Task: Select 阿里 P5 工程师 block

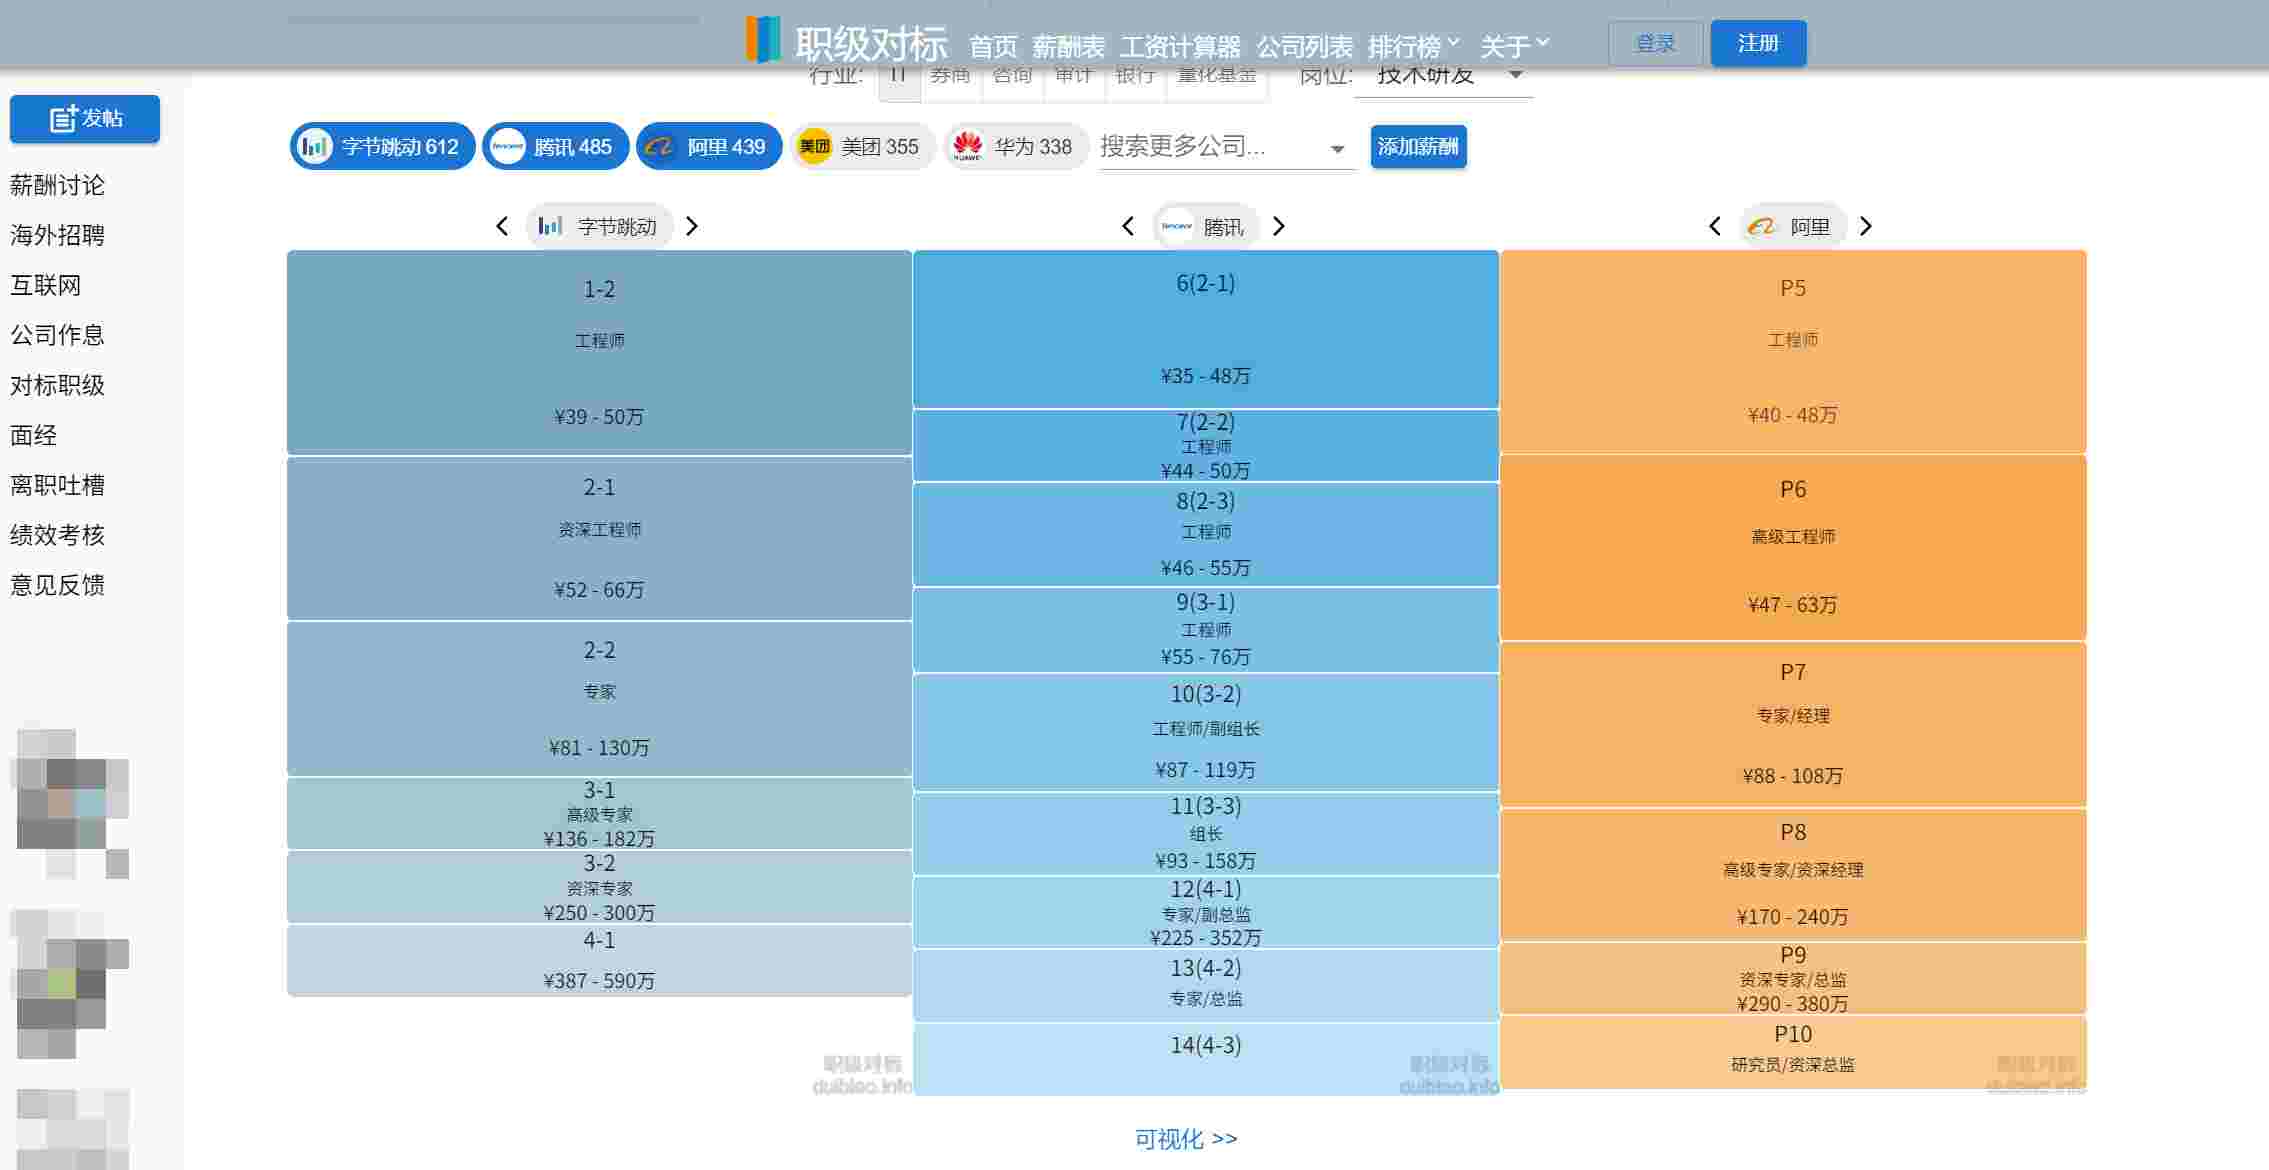Action: point(1793,351)
